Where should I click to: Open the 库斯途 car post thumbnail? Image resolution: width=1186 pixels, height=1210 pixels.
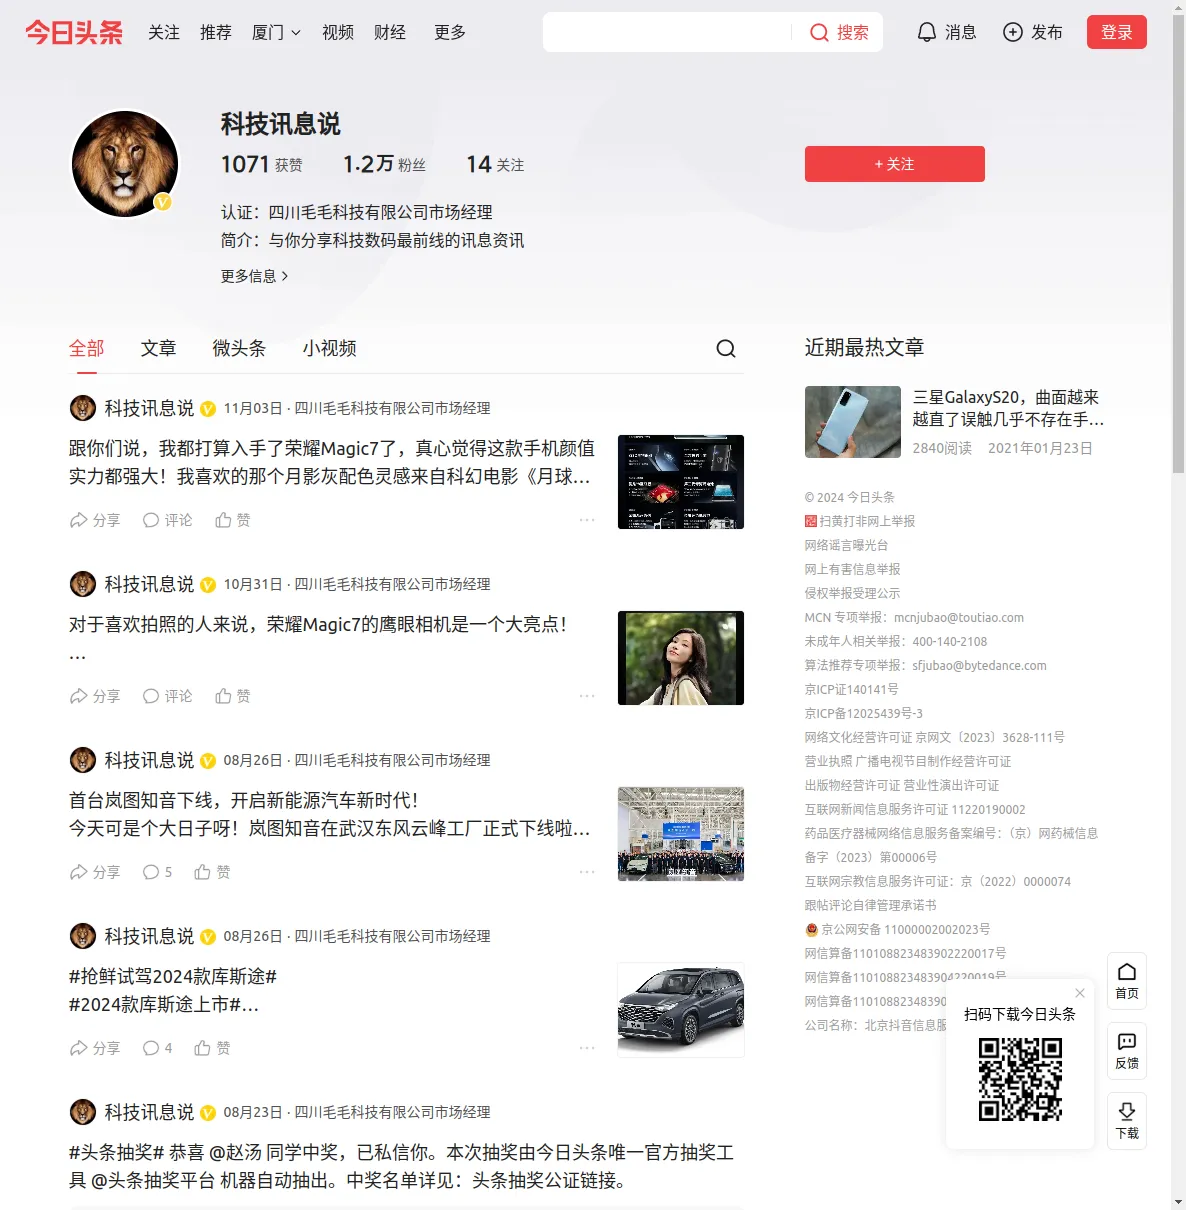pos(681,1010)
